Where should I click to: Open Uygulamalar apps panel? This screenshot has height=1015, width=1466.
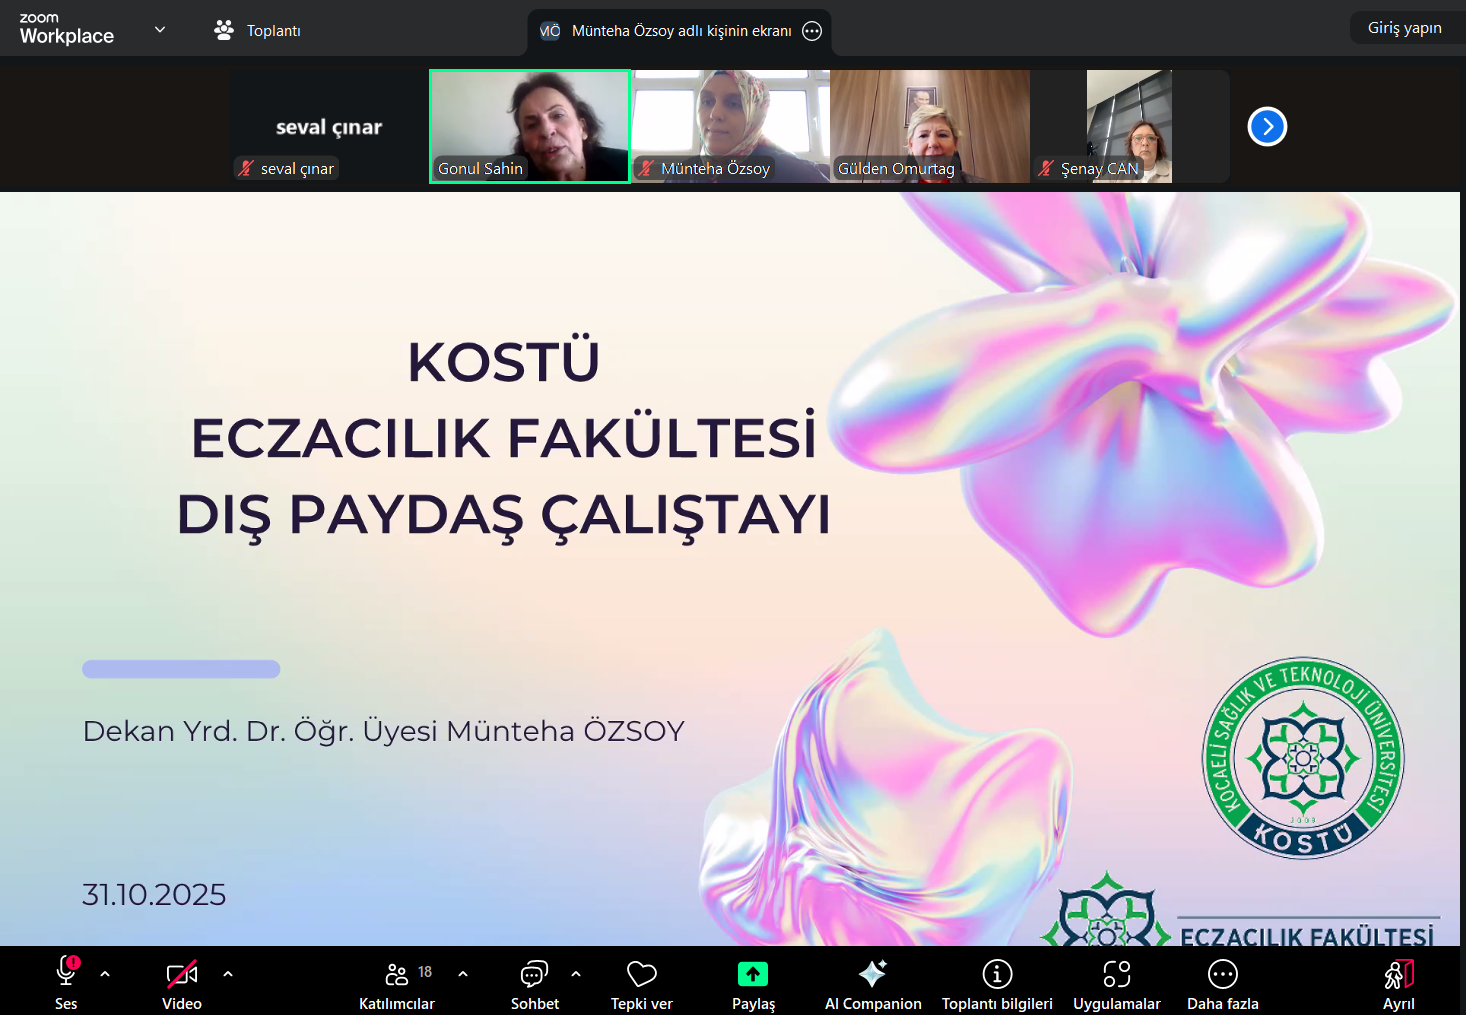pos(1117,983)
